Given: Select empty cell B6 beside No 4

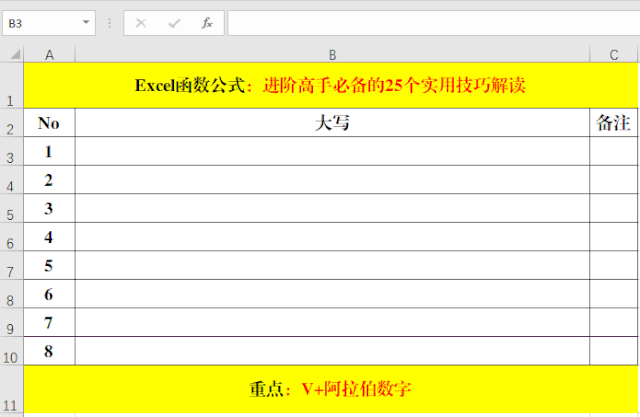Looking at the screenshot, I should [x=332, y=237].
